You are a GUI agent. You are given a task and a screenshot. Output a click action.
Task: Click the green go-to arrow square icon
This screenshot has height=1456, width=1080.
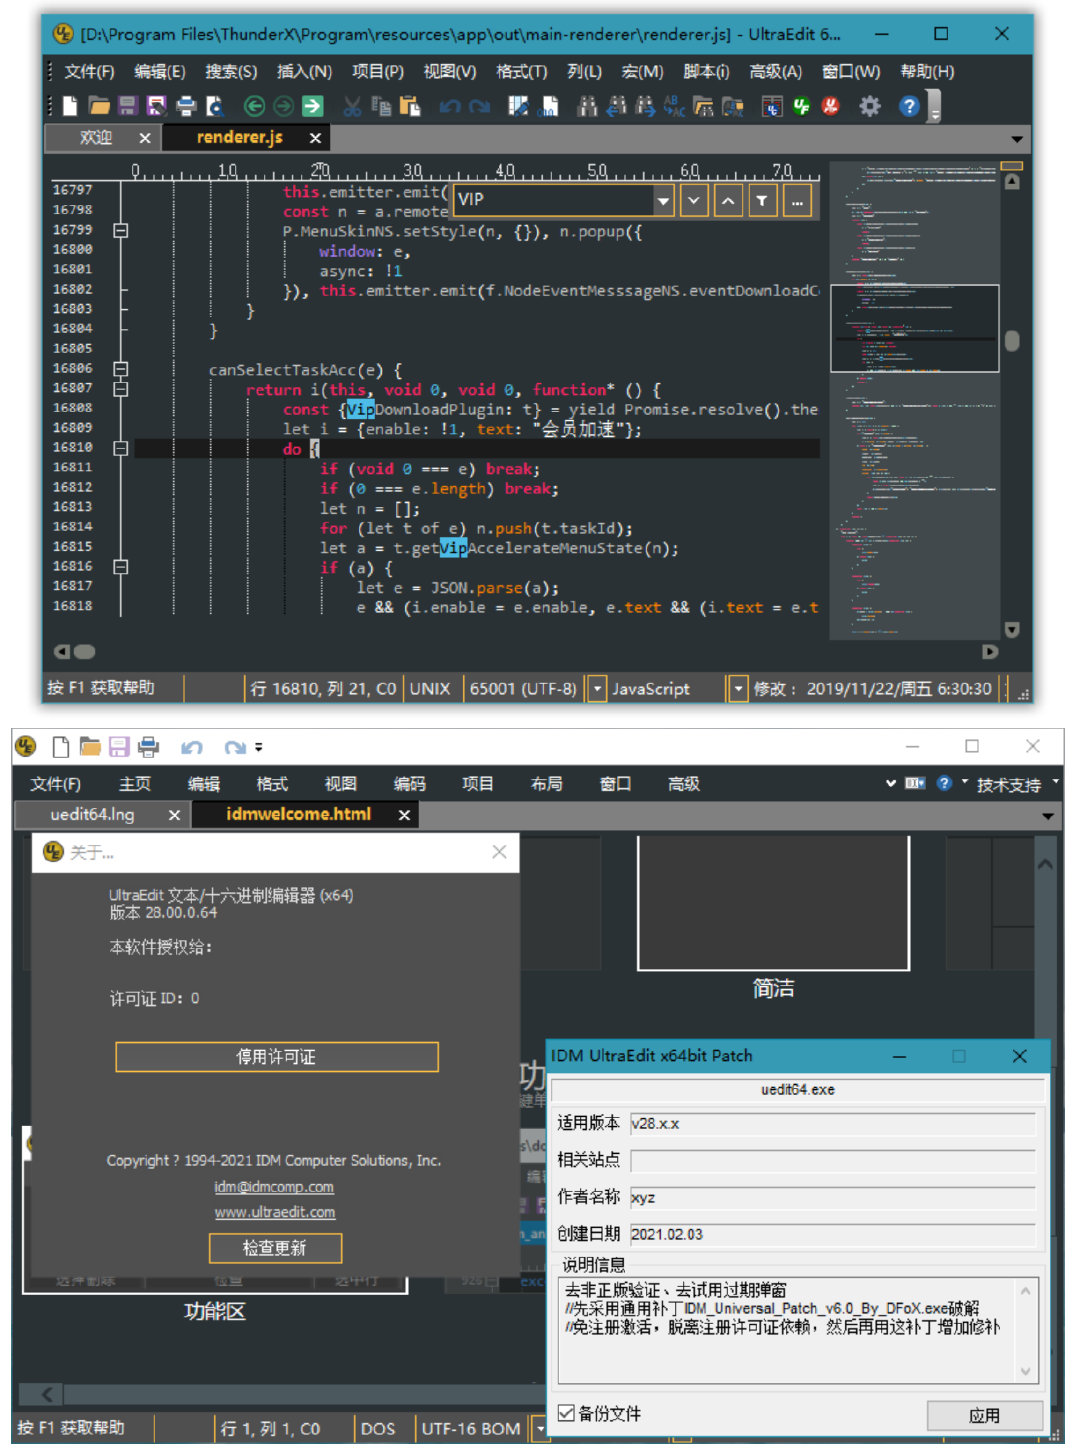313,106
